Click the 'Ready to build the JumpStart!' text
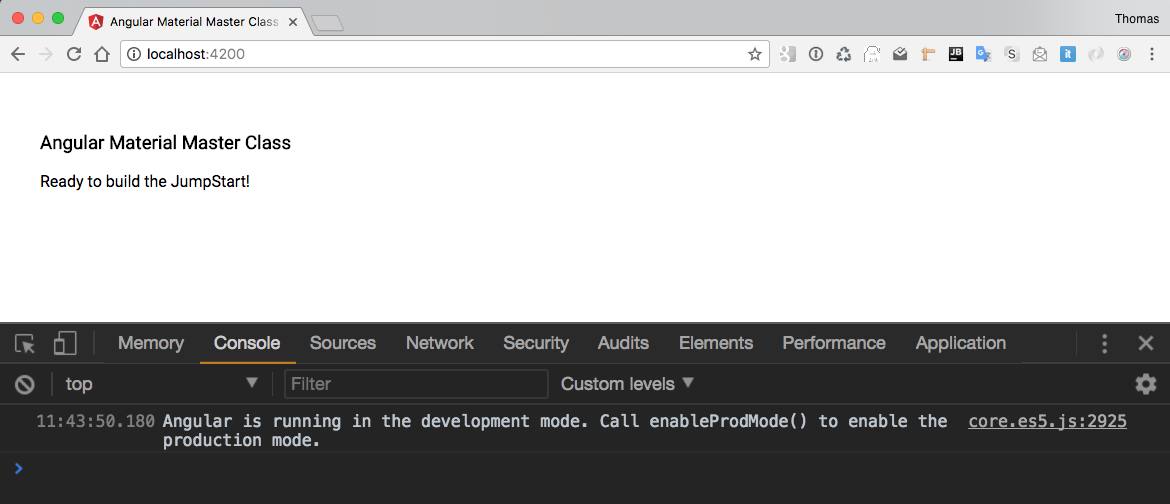 click(x=145, y=181)
